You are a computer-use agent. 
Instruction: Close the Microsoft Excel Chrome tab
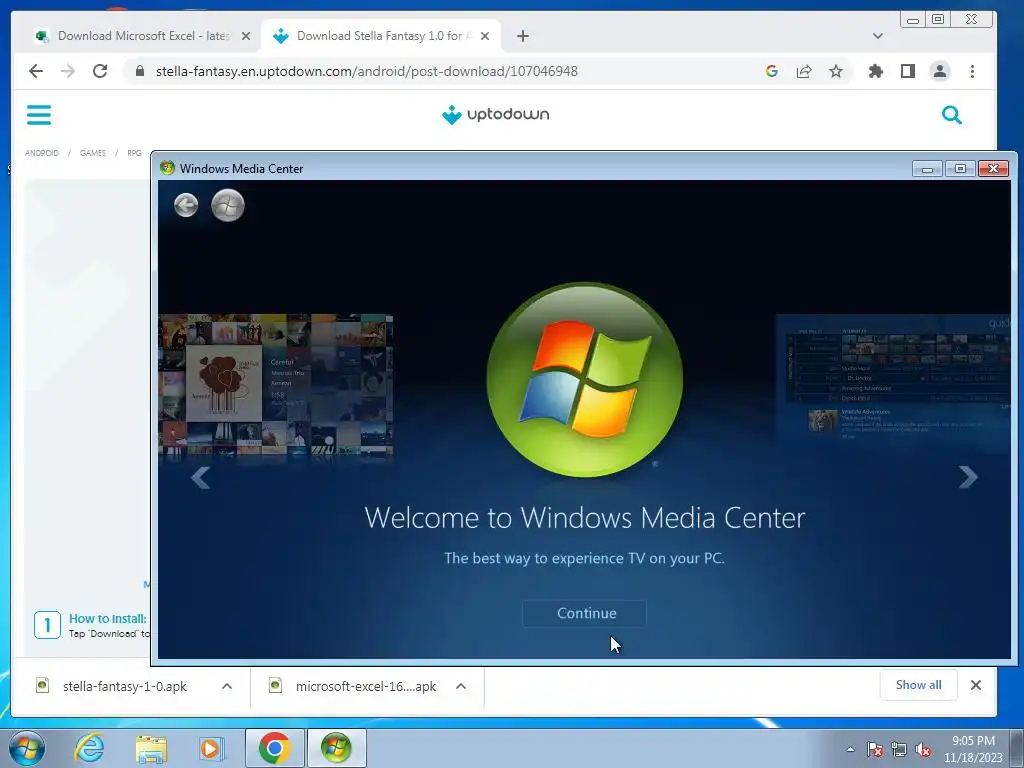pos(246,36)
